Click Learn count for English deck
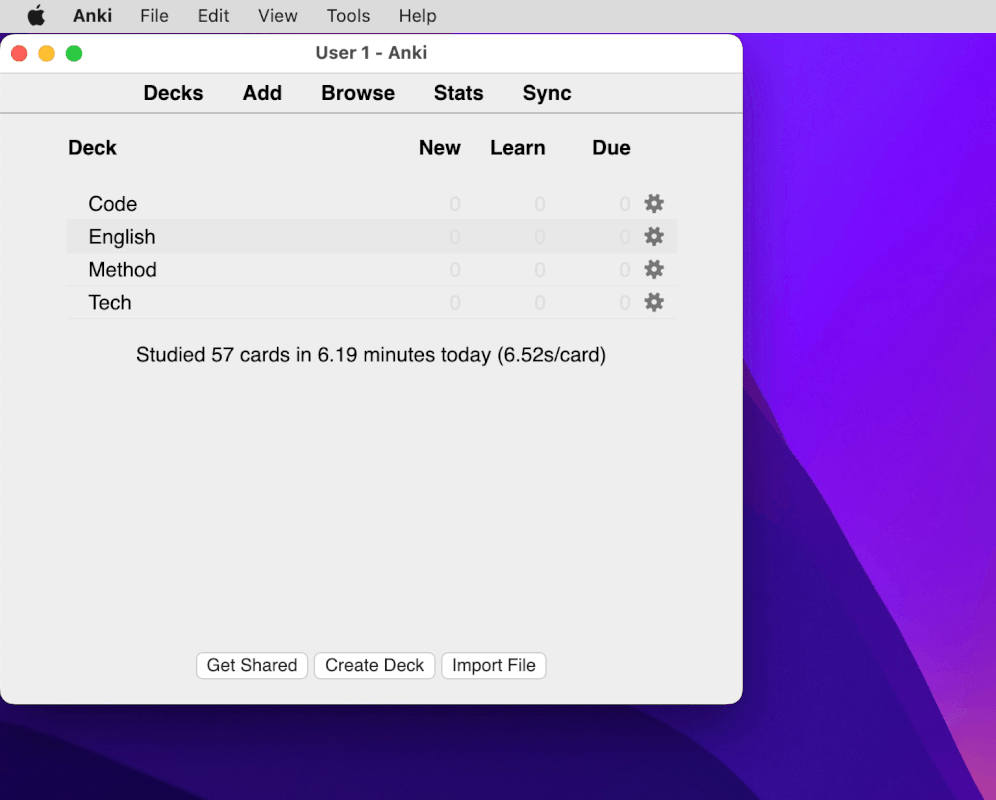 (x=539, y=237)
